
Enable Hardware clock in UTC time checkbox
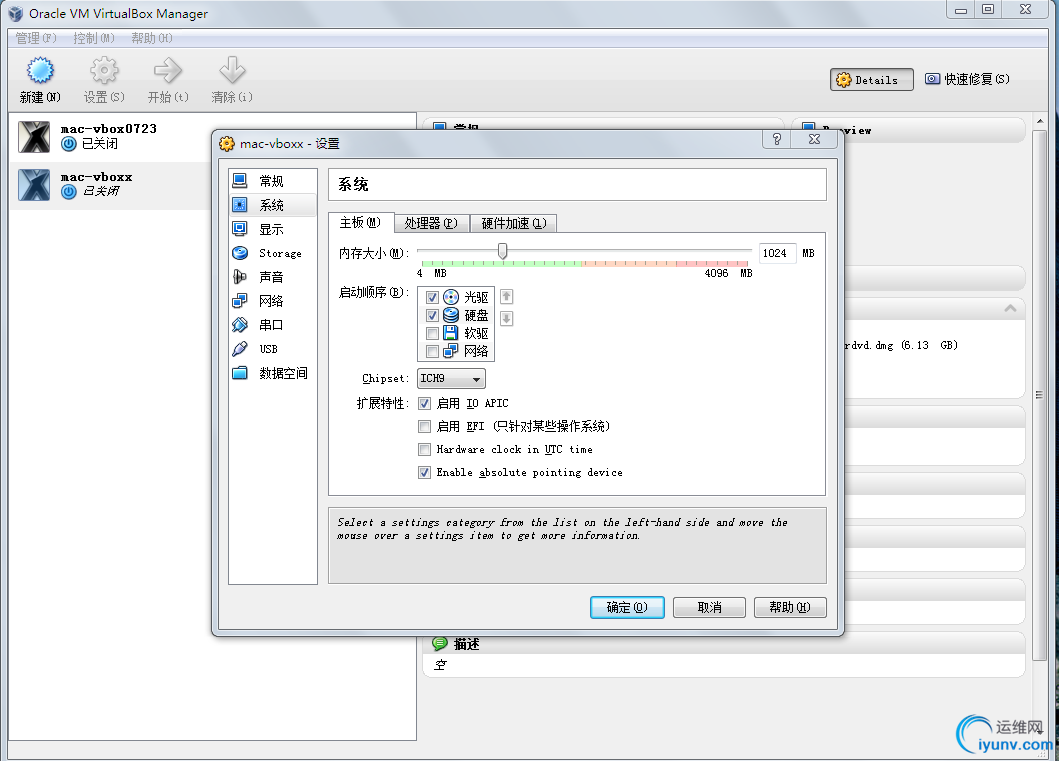tap(424, 449)
